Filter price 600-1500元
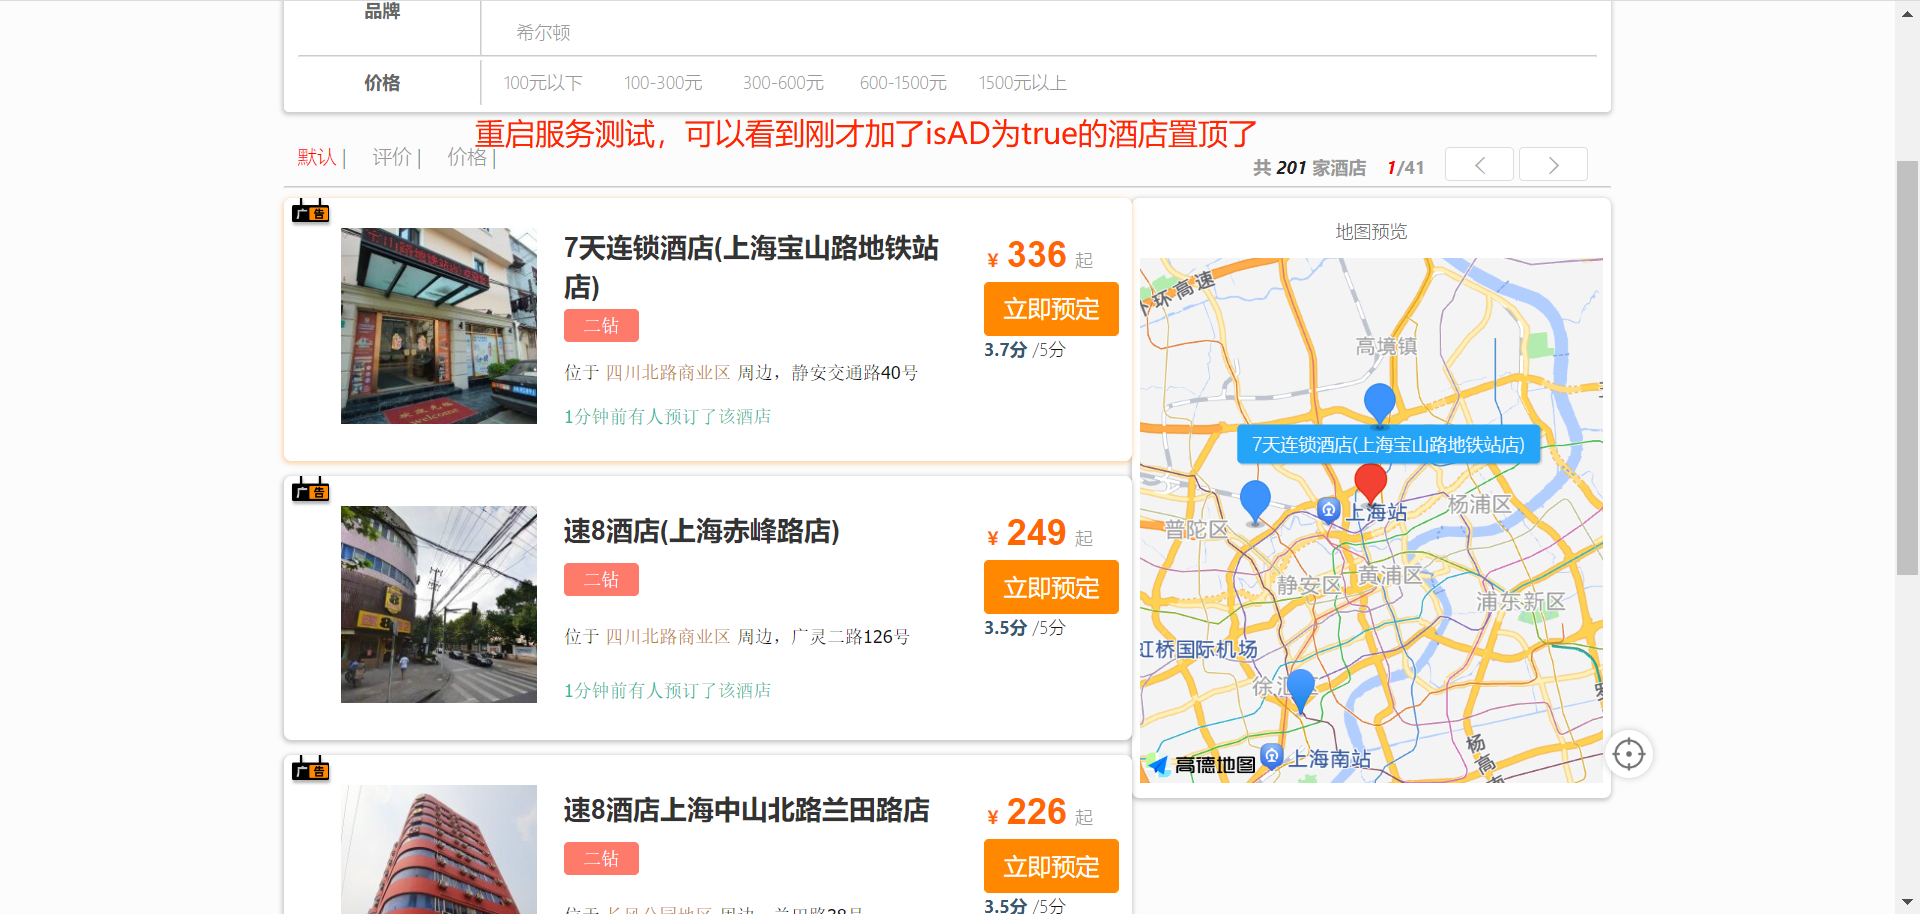The height and width of the screenshot is (914, 1920). point(903,83)
